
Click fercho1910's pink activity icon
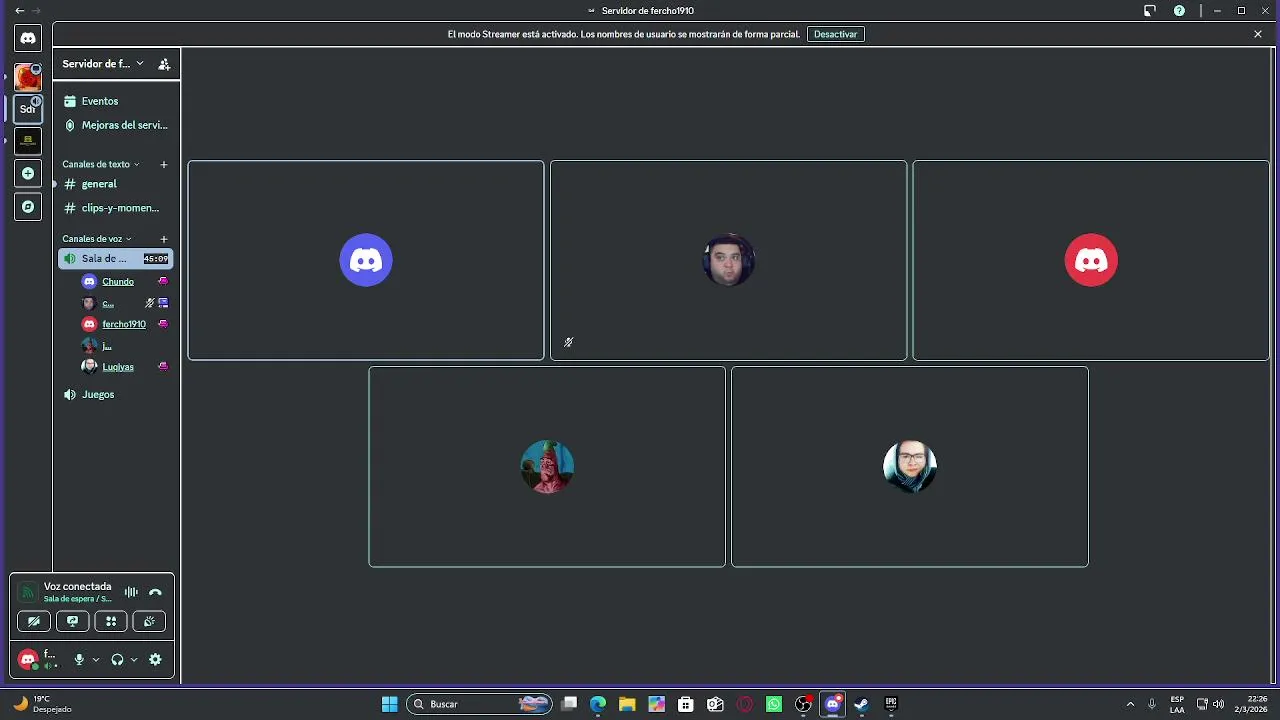click(x=163, y=324)
